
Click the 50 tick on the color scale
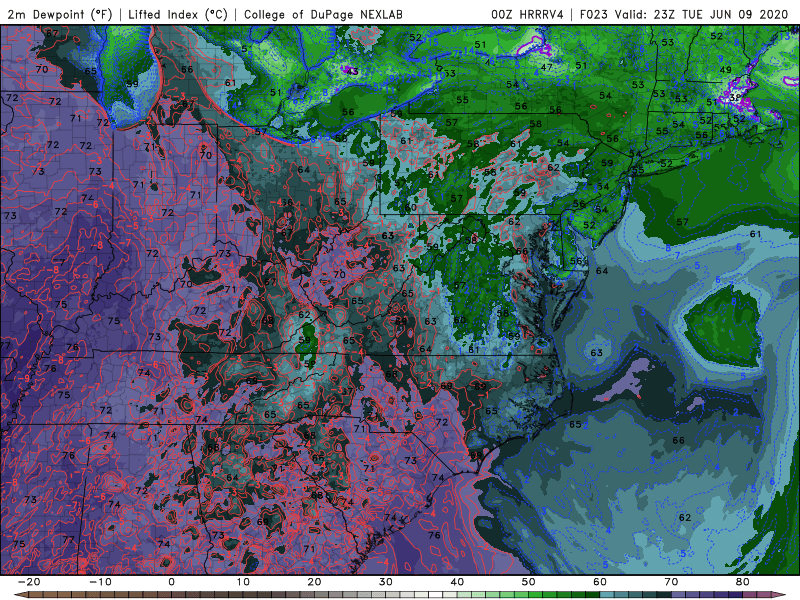point(529,582)
